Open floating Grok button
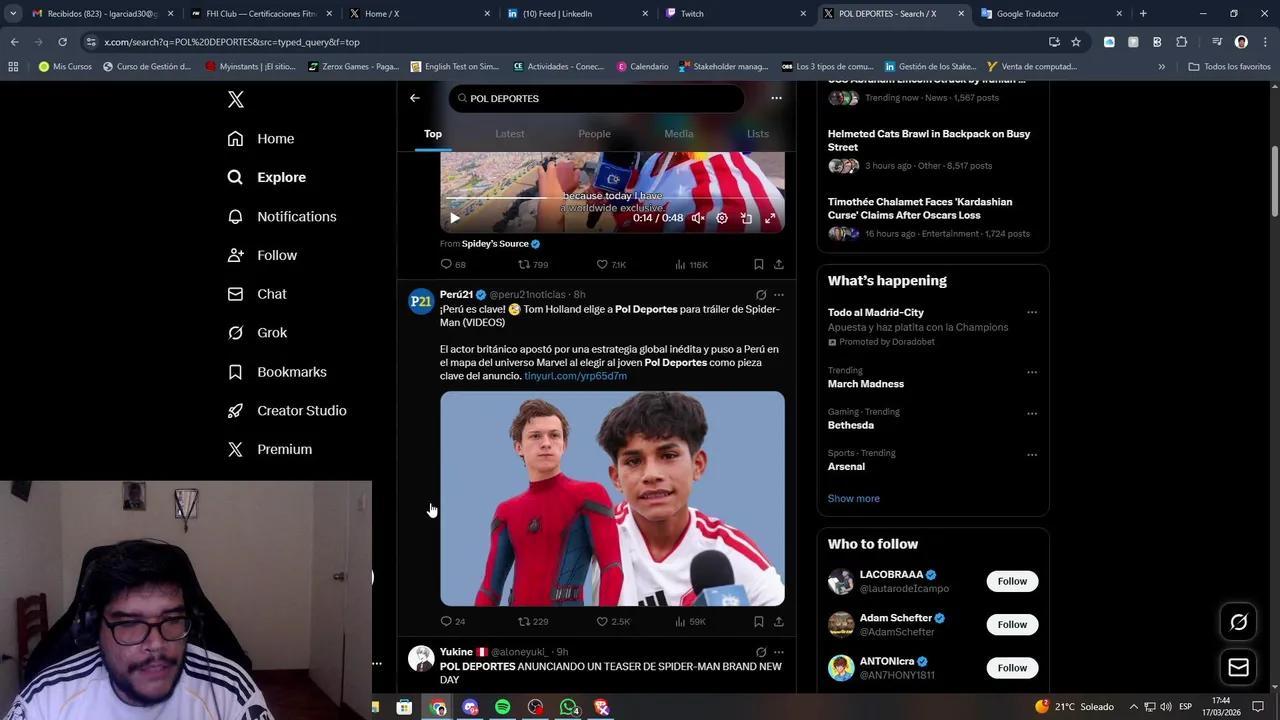This screenshot has width=1280, height=720. [1238, 622]
